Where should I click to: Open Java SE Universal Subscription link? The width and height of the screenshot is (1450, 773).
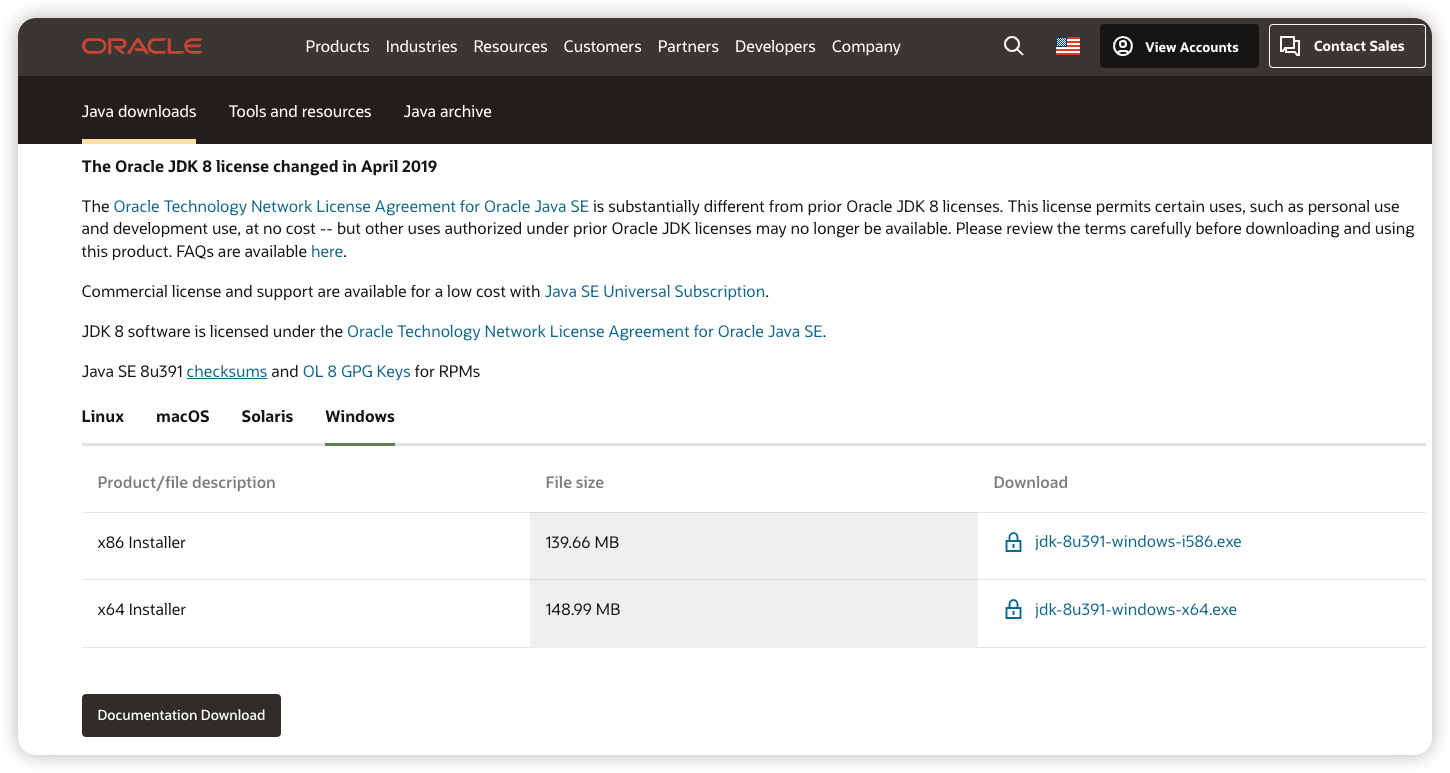654,291
